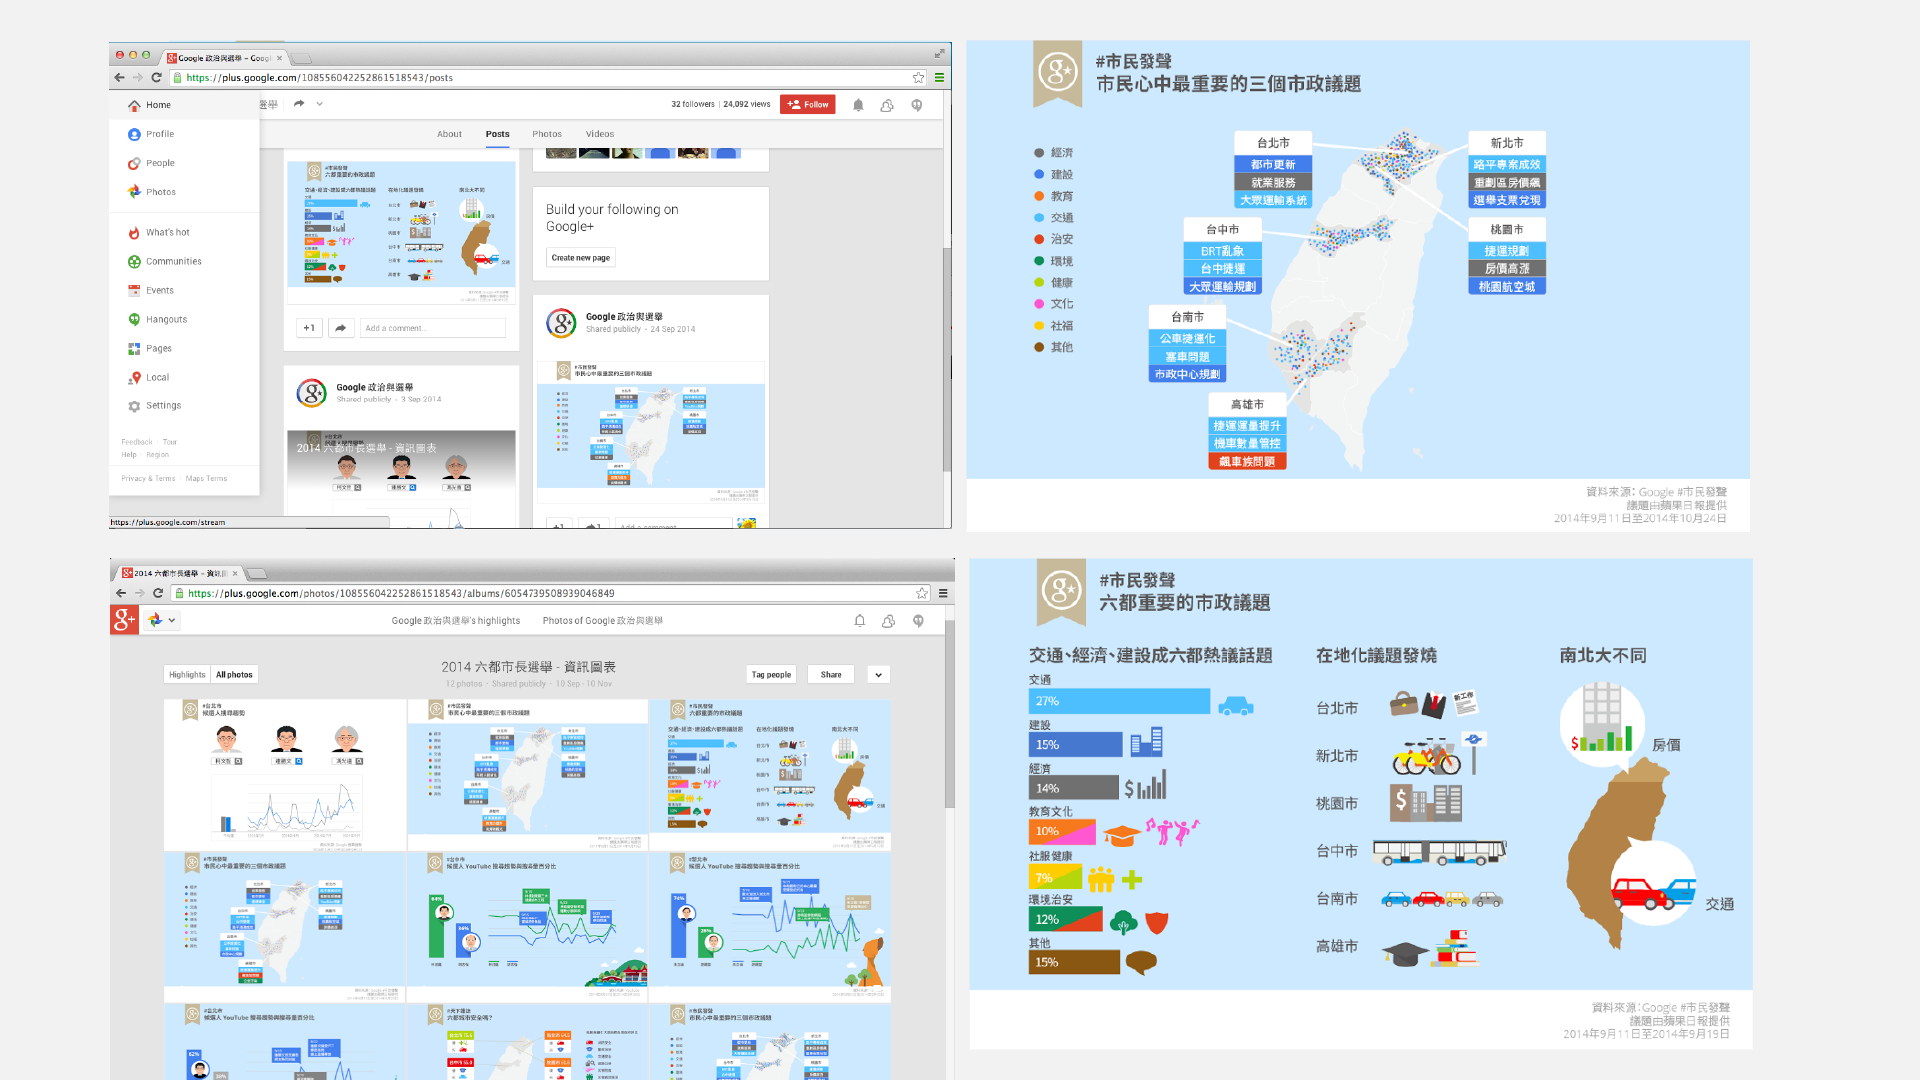Click the album Share button
This screenshot has height=1080, width=1920.
[831, 675]
